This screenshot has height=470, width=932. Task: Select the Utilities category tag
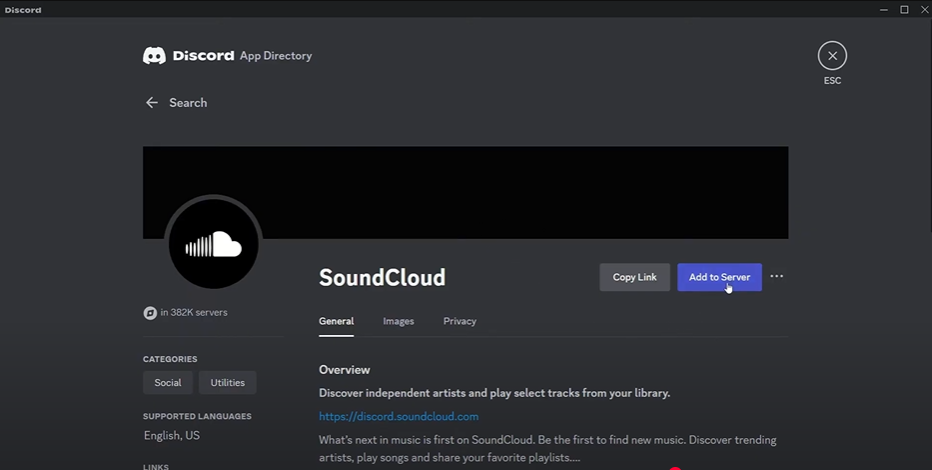228,383
